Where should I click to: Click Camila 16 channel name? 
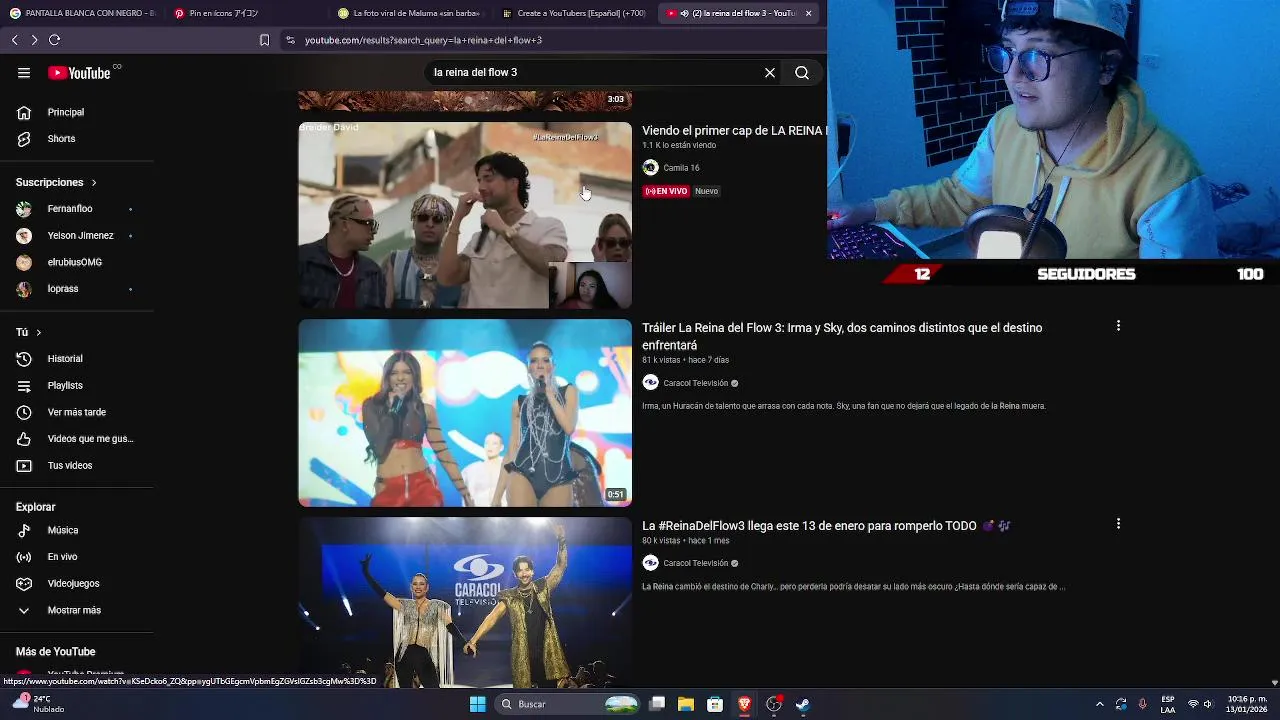coord(681,168)
